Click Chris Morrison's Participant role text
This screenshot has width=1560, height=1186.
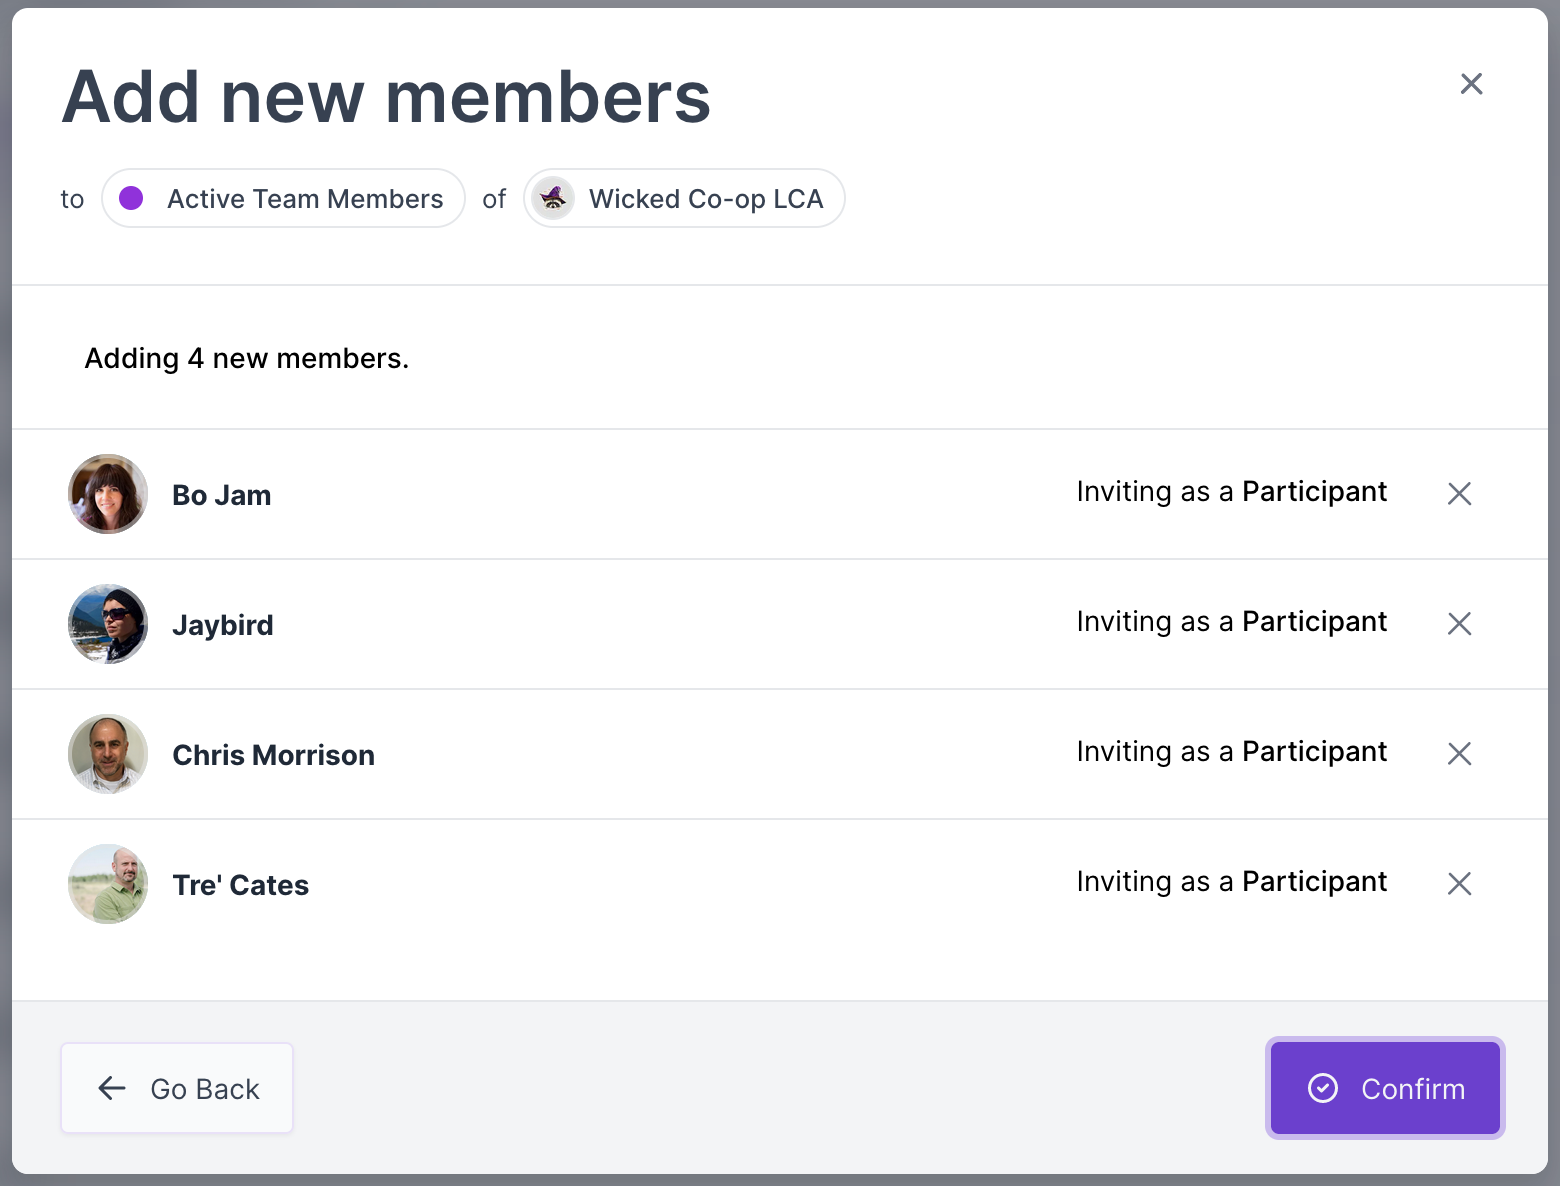[1314, 752]
